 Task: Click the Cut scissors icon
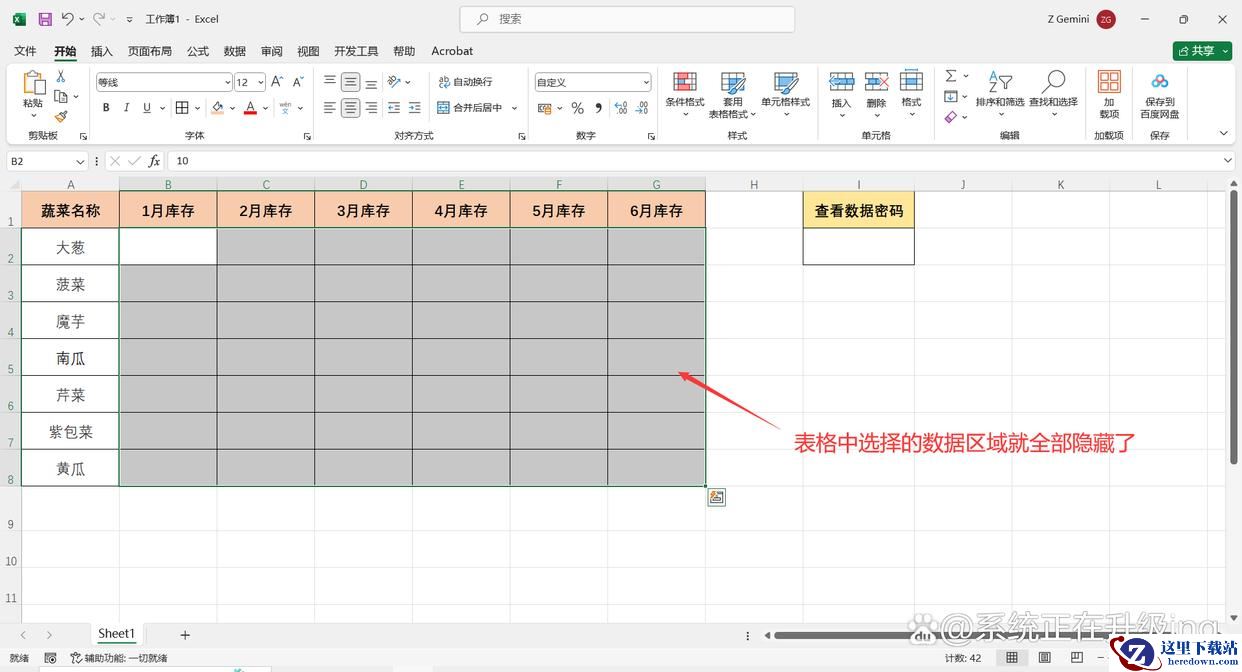61,77
